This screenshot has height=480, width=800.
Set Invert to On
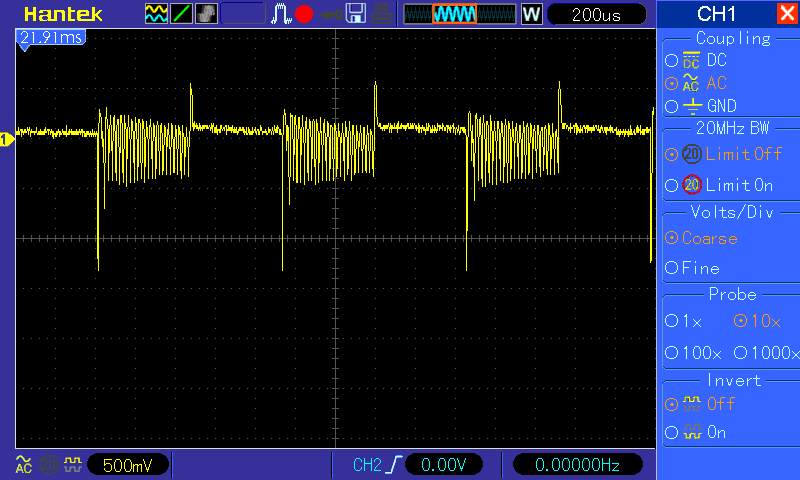(671, 433)
